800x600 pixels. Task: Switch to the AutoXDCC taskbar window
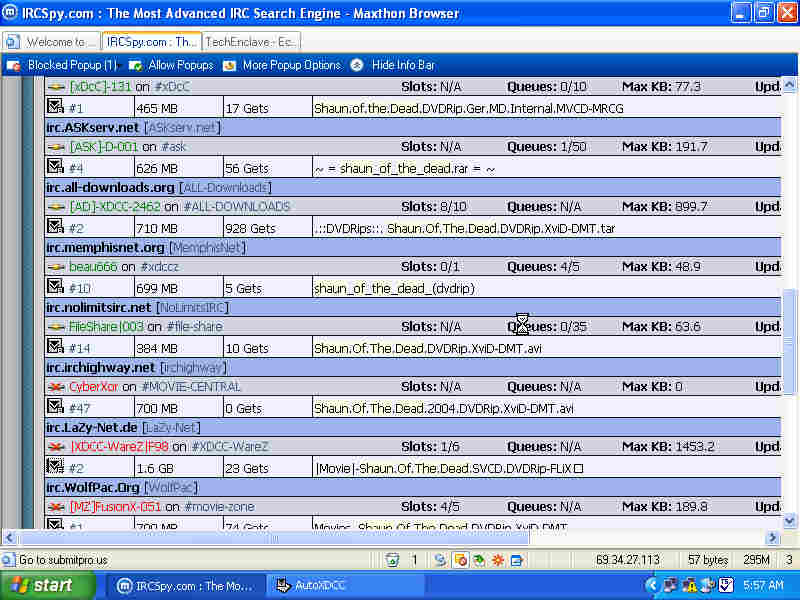344,586
